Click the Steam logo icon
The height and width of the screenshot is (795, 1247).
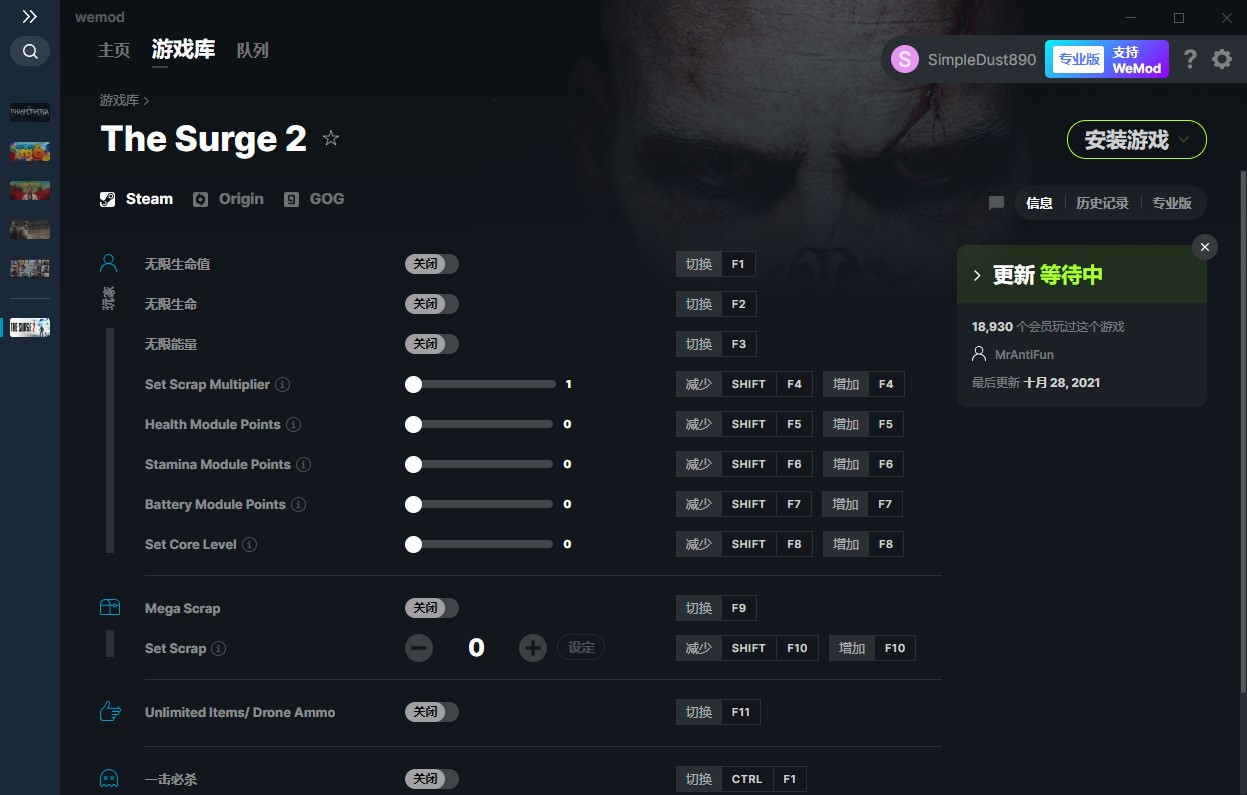[x=107, y=199]
